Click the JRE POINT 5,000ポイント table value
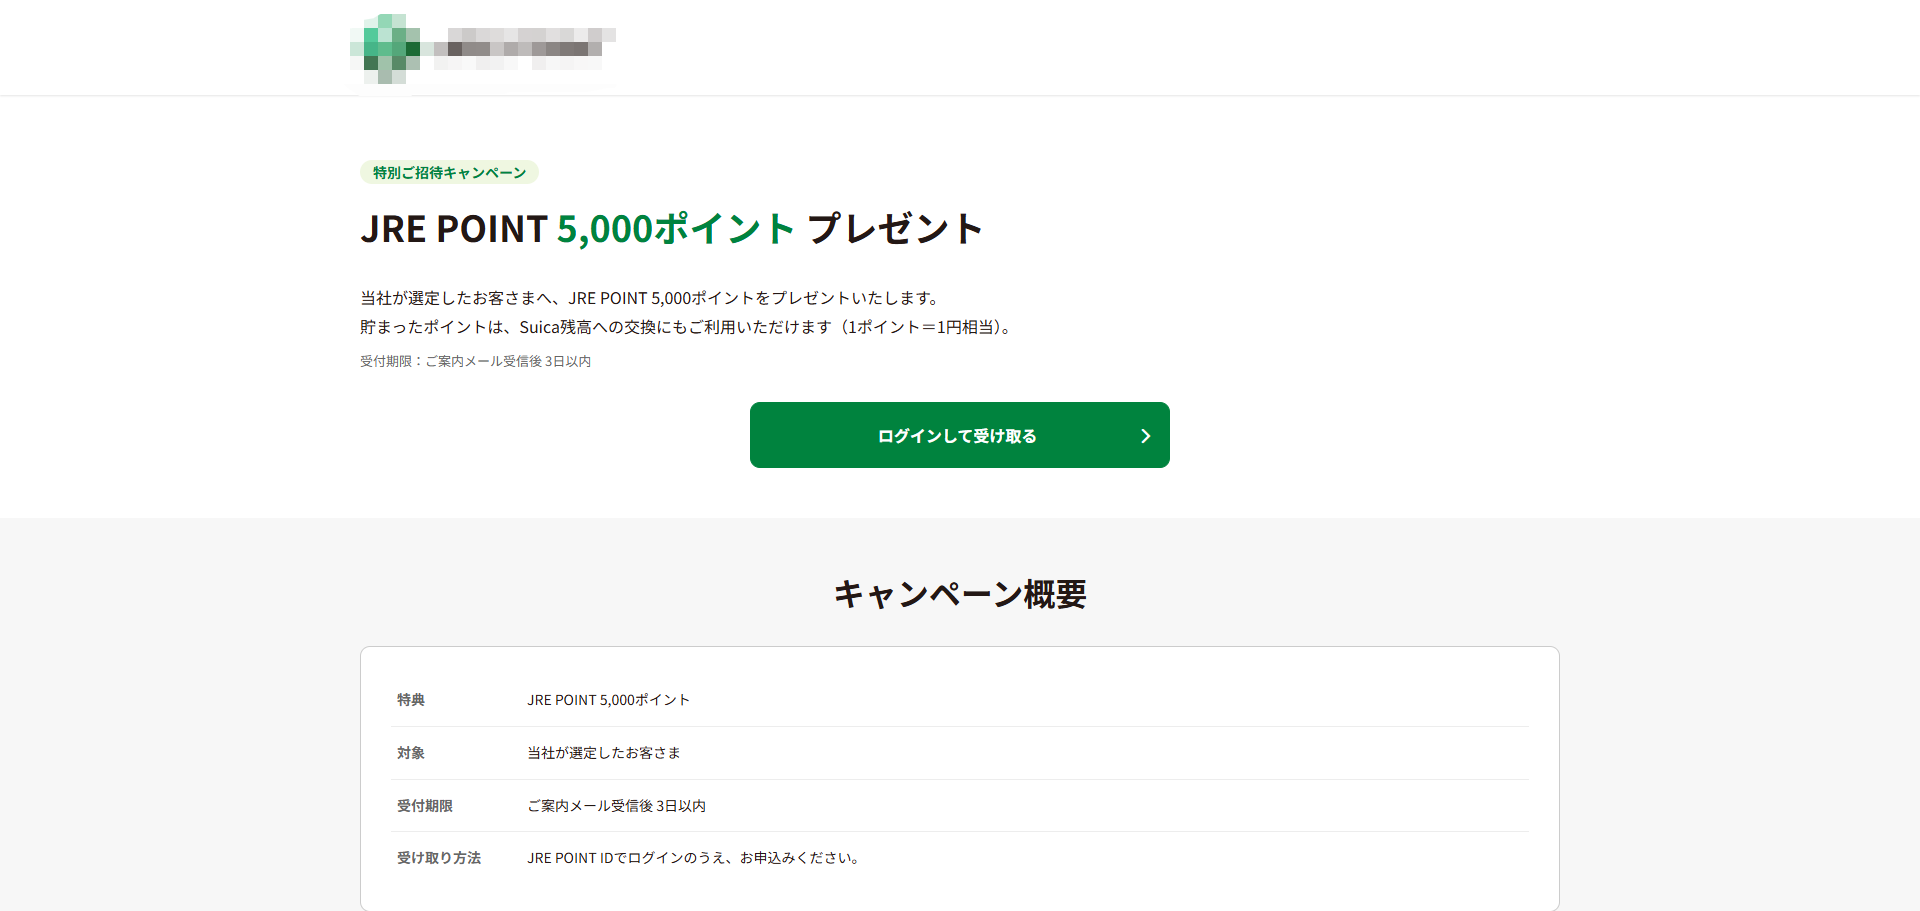Viewport: 1920px width, 911px height. pyautogui.click(x=609, y=700)
